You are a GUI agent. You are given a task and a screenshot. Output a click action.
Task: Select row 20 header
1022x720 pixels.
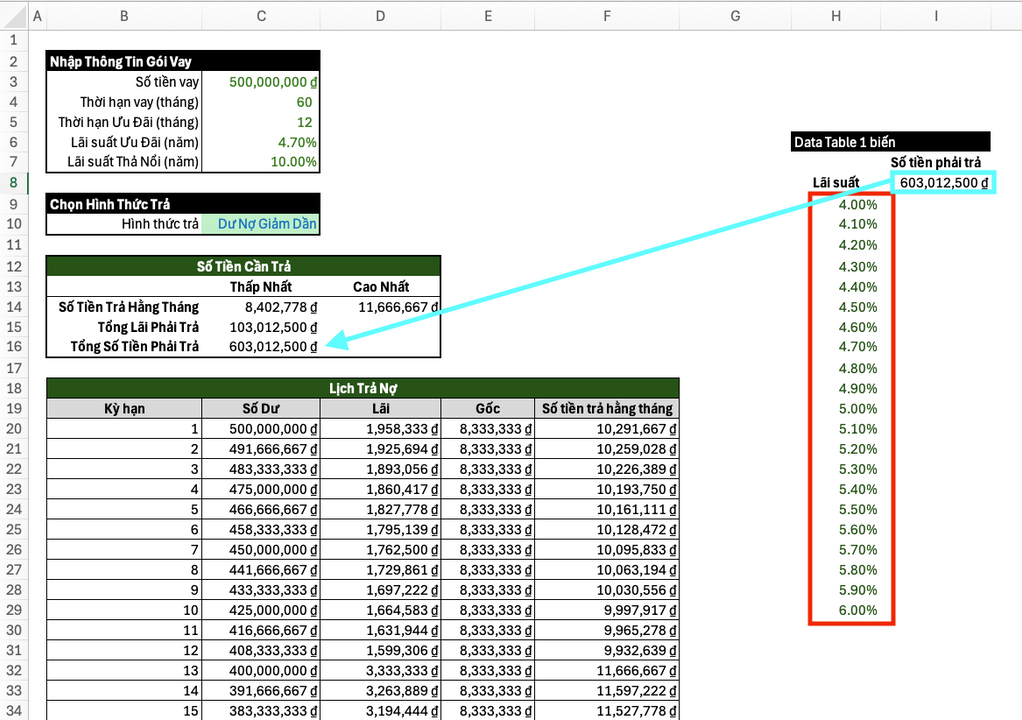[13, 429]
